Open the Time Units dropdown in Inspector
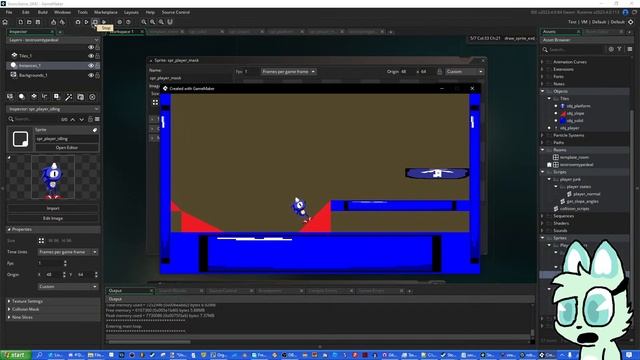The height and width of the screenshot is (360, 640). pyautogui.click(x=68, y=252)
